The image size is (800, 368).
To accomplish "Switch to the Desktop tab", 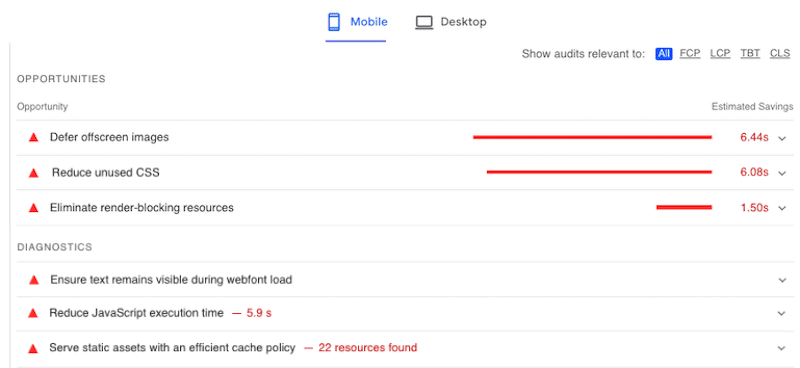I will (451, 22).
